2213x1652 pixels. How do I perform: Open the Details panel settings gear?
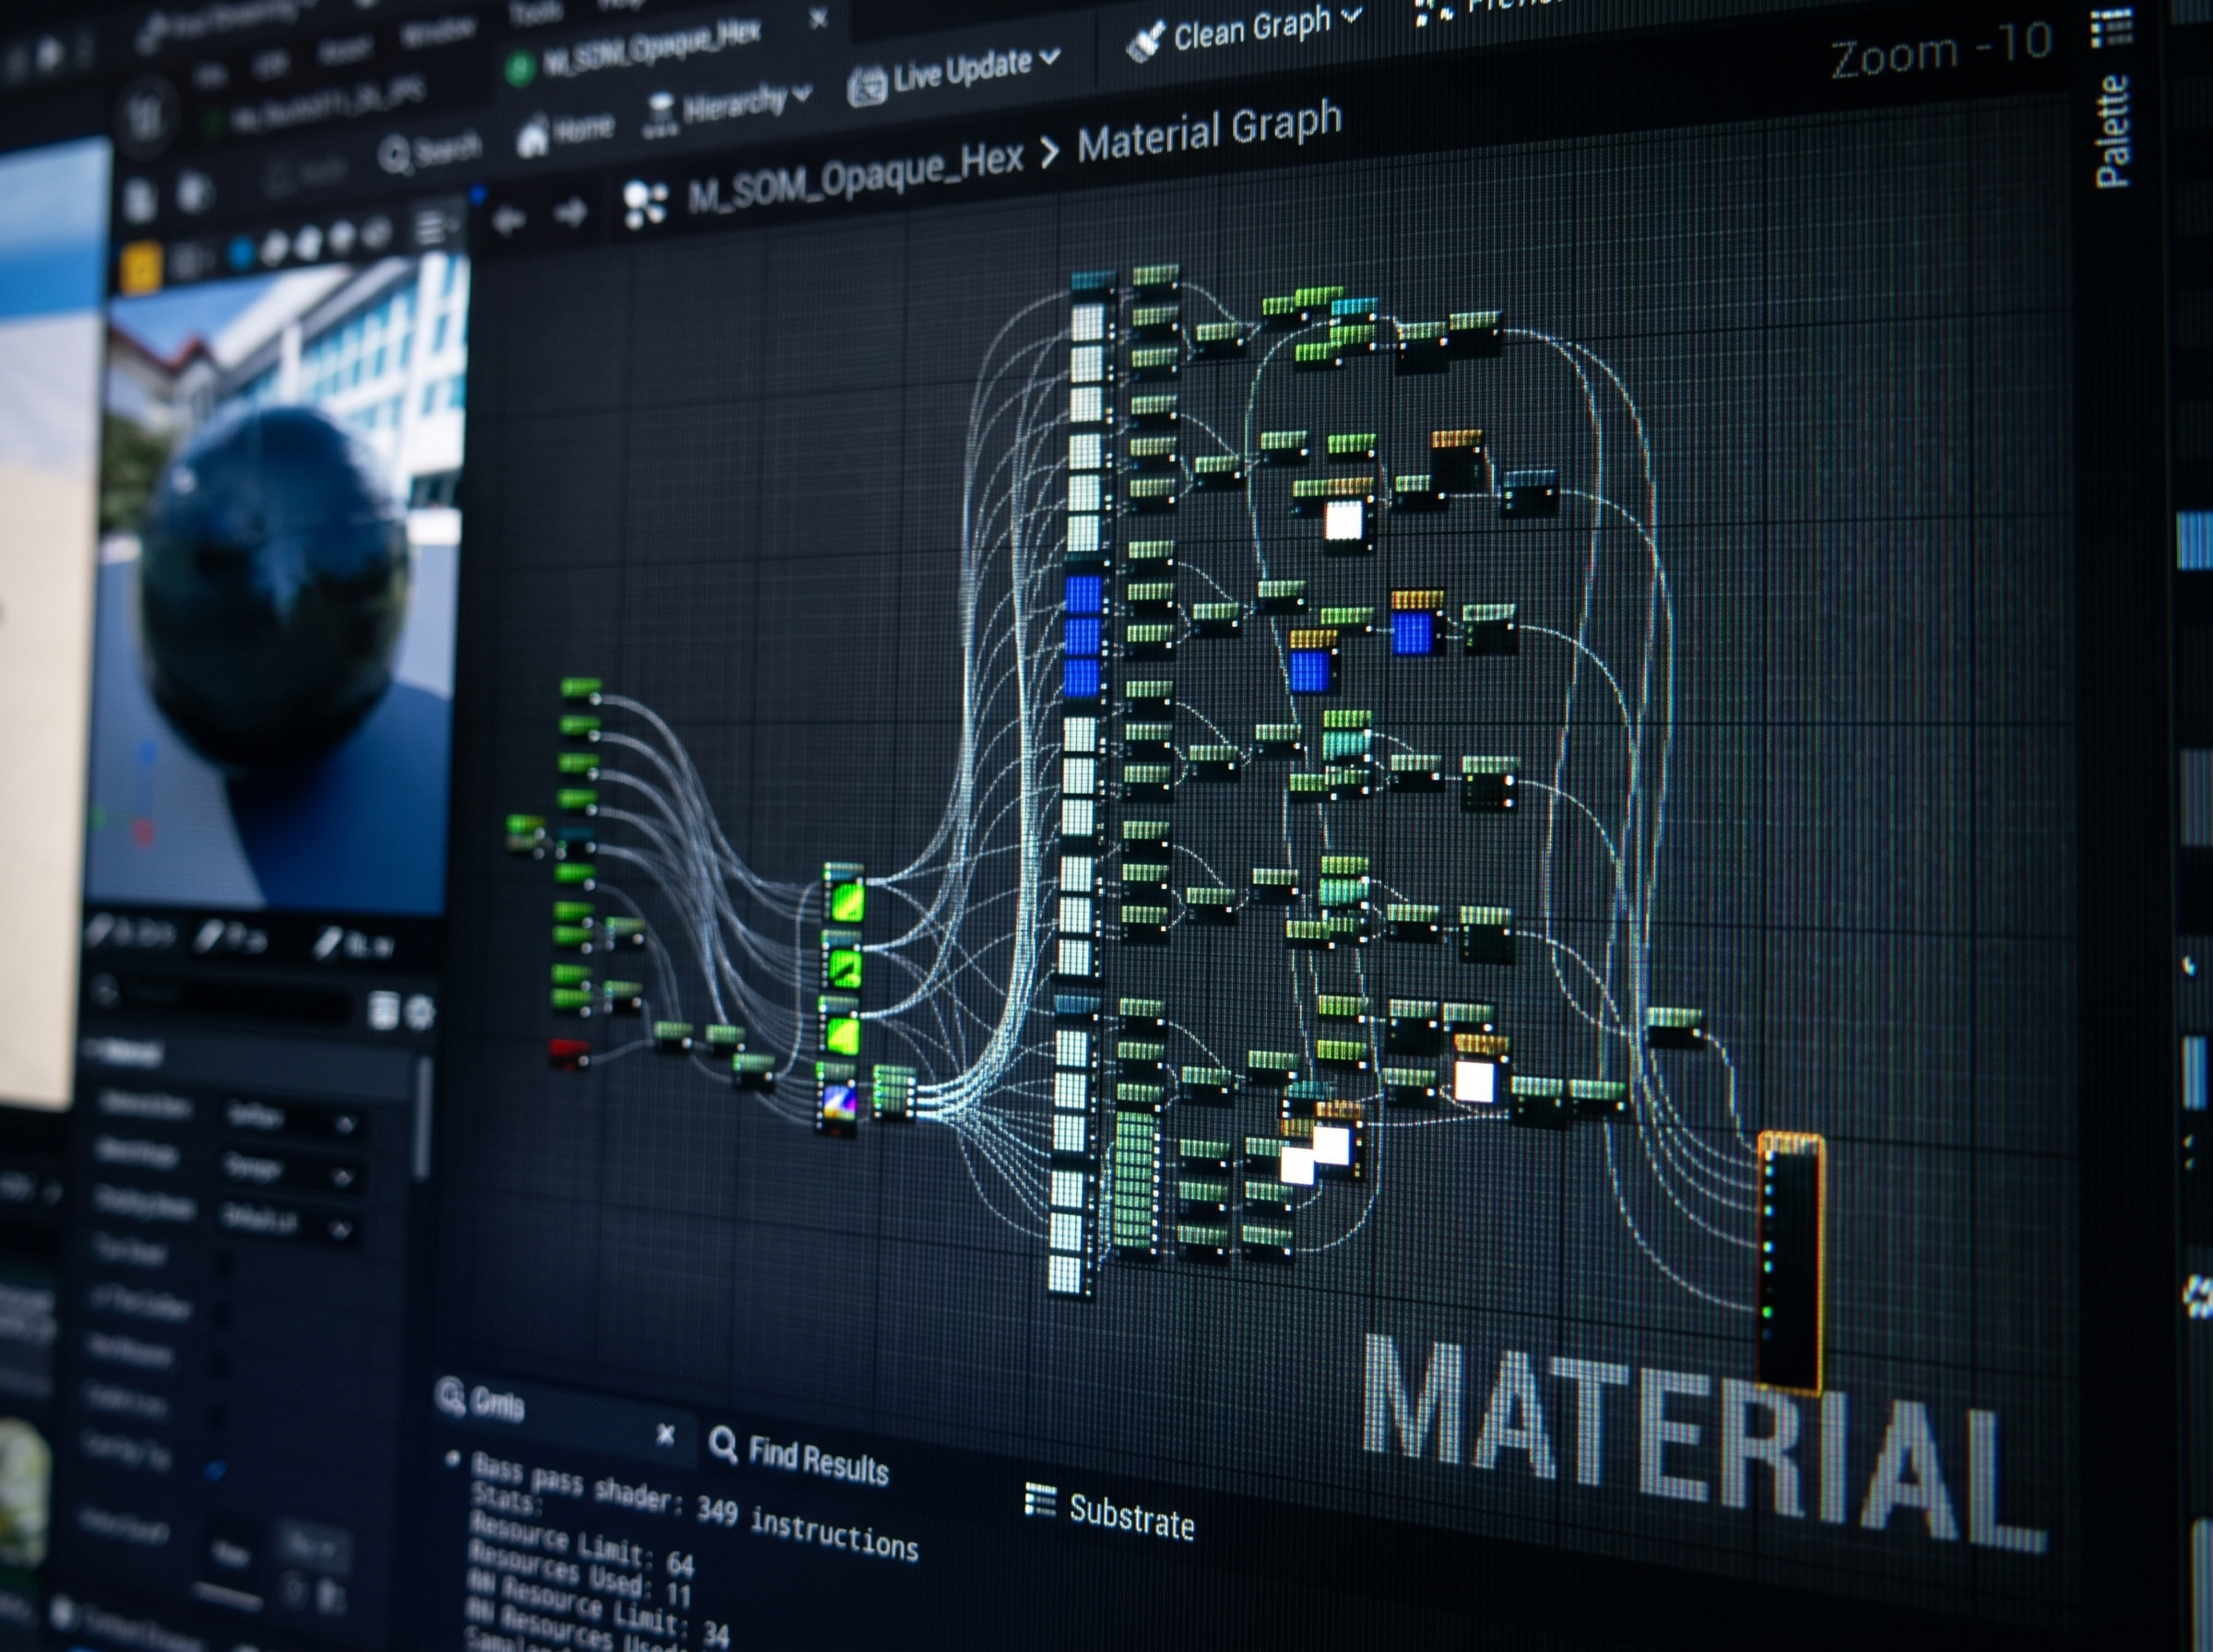pyautogui.click(x=421, y=1012)
